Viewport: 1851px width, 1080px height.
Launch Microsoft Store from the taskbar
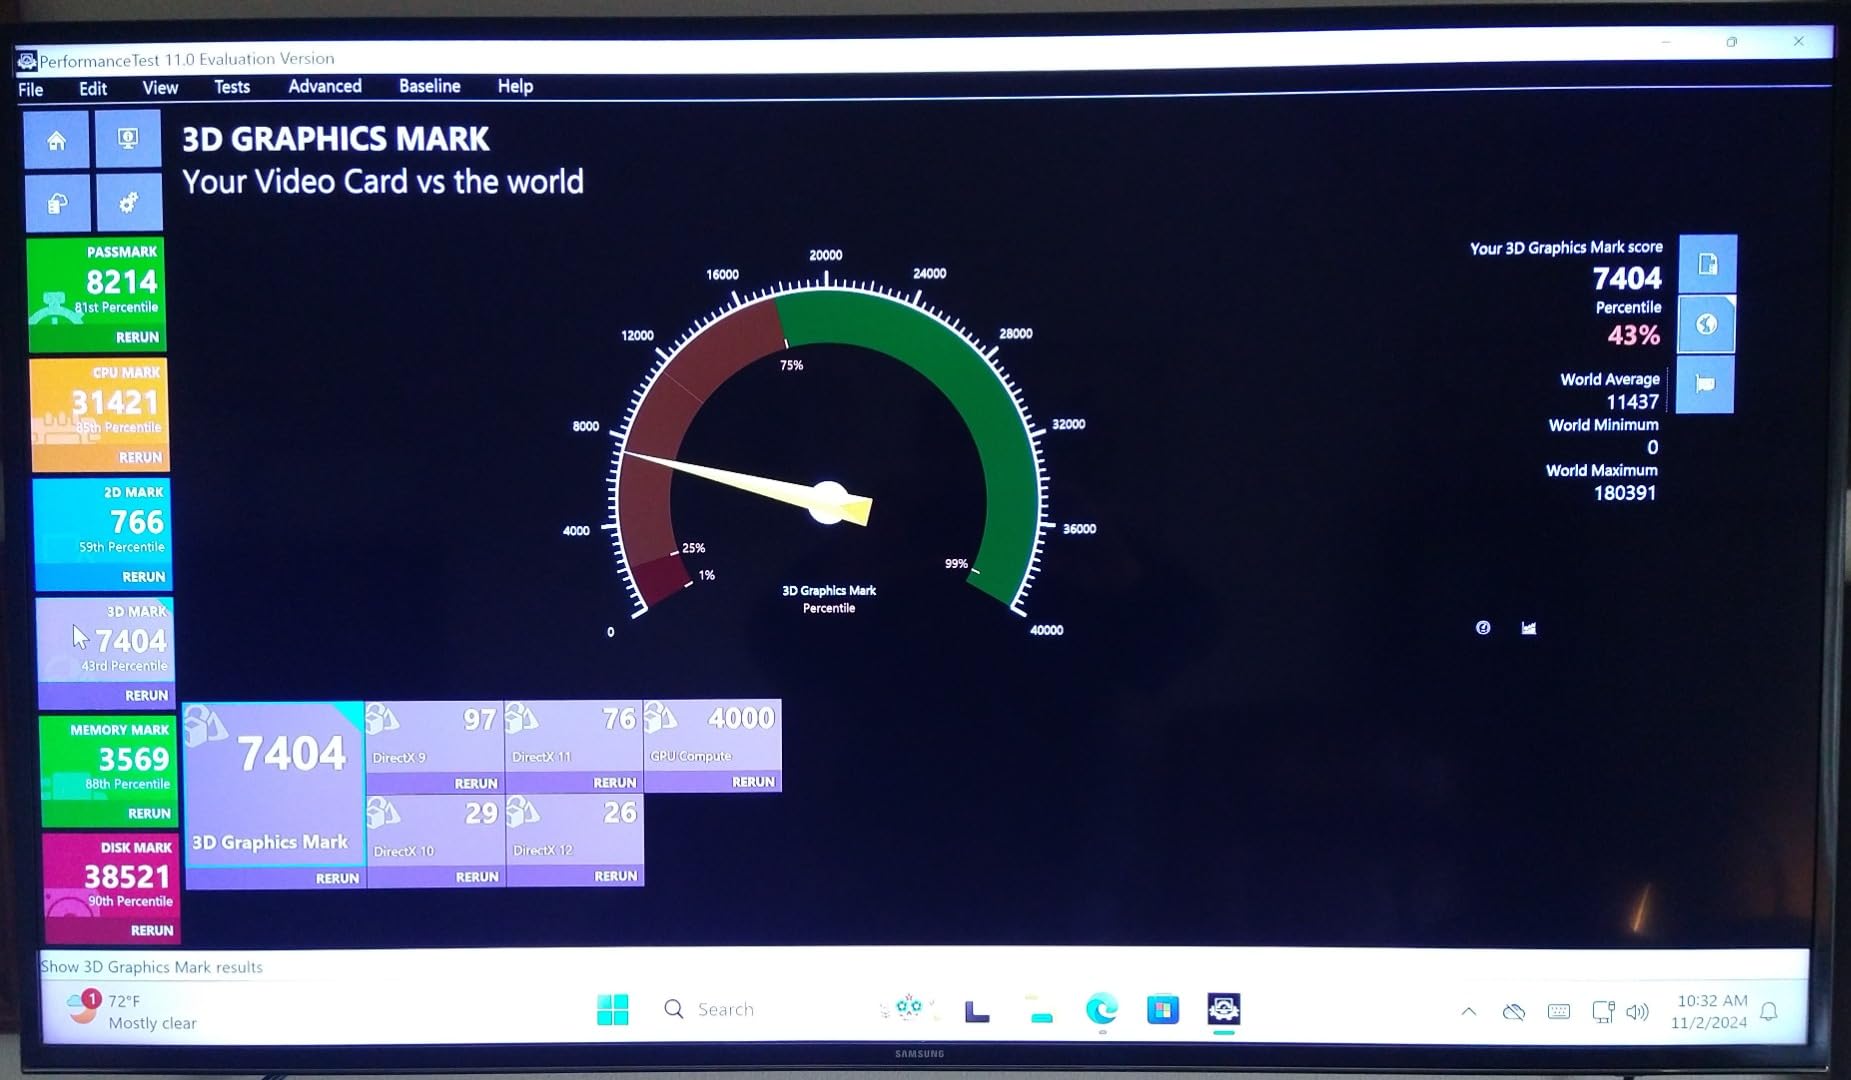1162,1010
